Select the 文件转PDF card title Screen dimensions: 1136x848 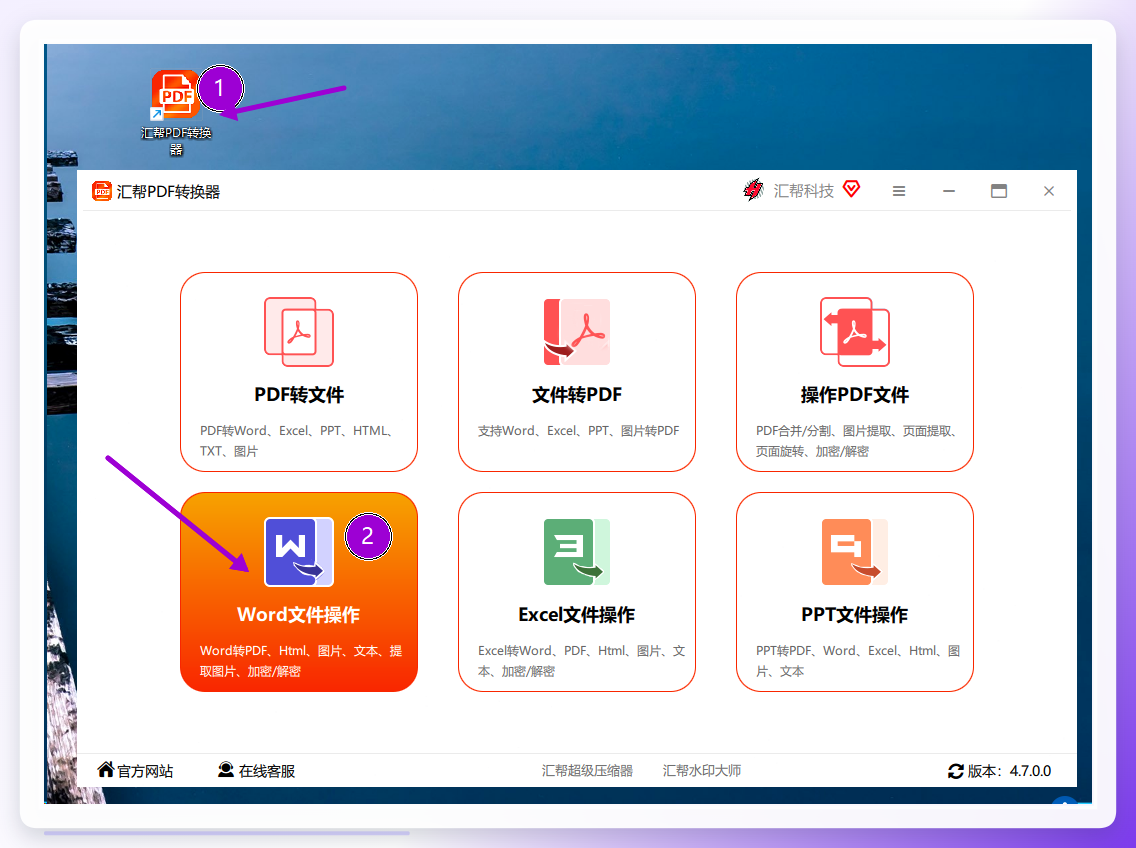point(577,395)
